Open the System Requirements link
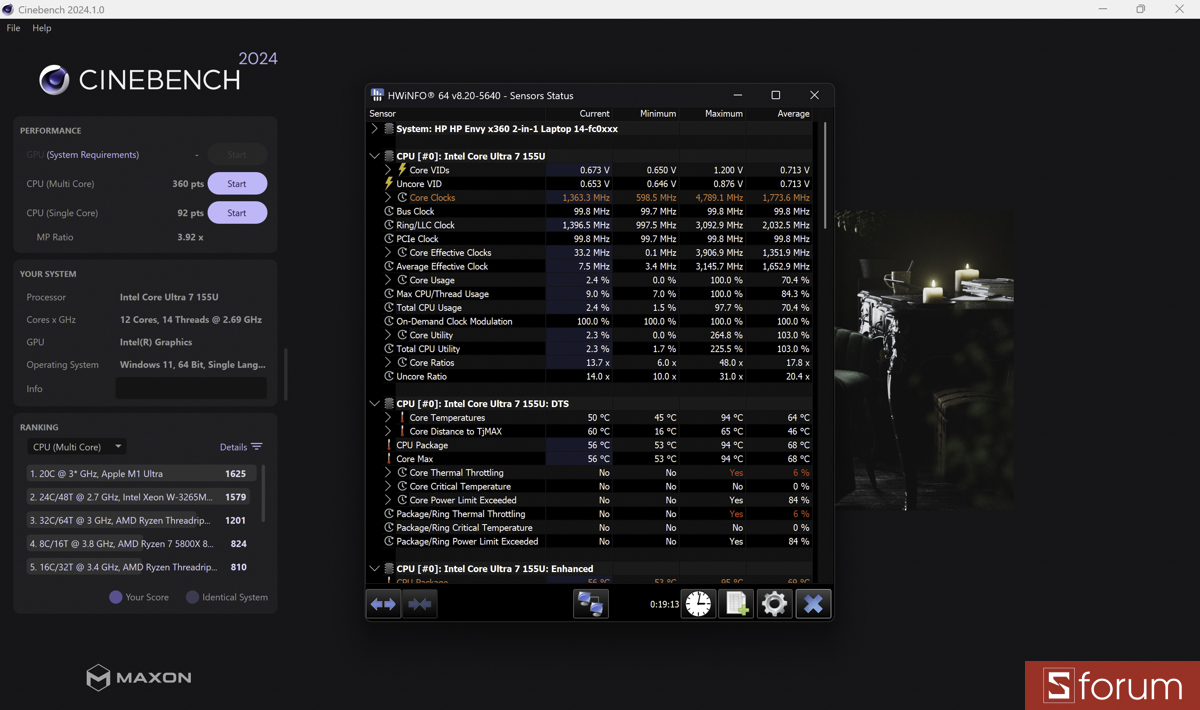 93,155
